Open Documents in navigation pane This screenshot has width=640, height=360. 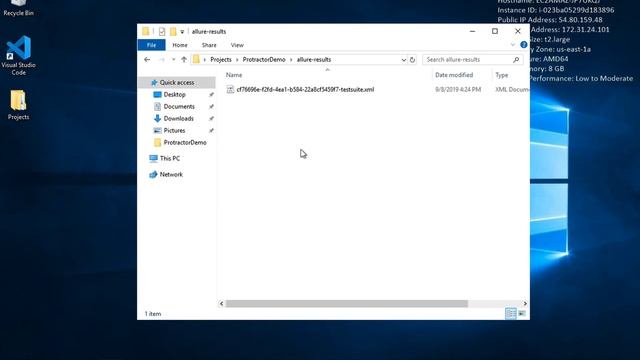click(x=179, y=107)
